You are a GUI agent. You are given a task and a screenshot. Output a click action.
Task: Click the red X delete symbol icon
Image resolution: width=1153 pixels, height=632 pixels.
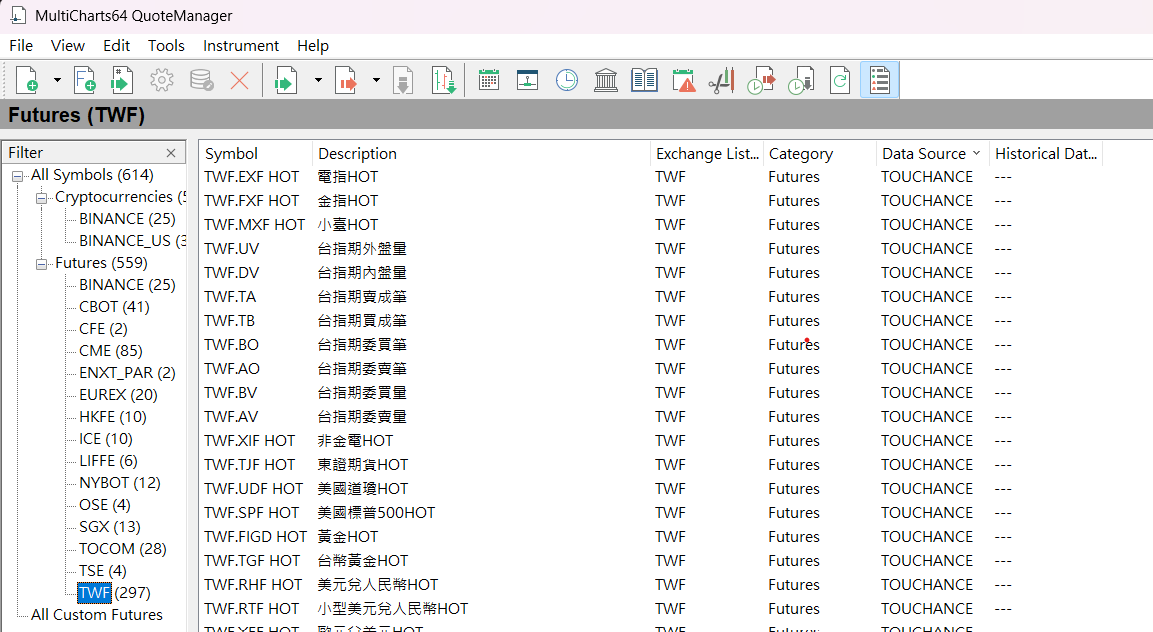(239, 80)
